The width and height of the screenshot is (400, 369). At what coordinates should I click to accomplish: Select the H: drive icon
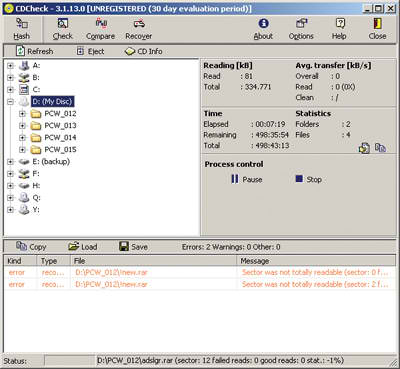pos(24,186)
